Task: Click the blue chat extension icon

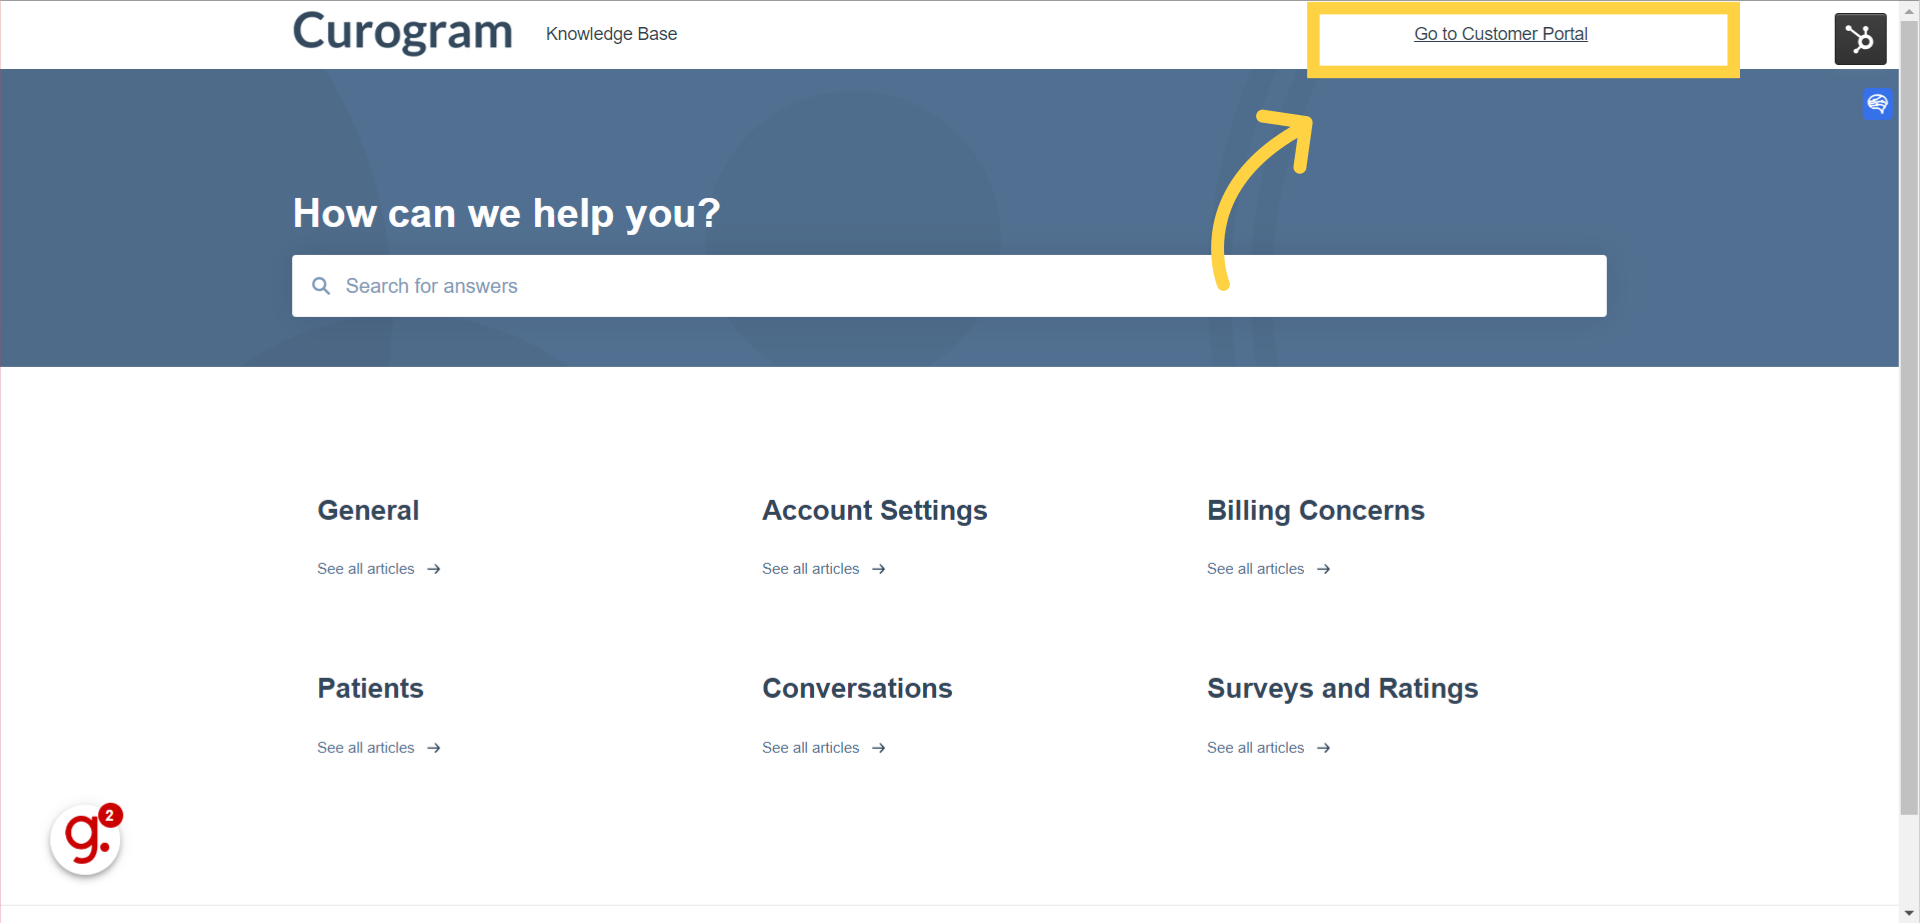Action: [x=1877, y=103]
